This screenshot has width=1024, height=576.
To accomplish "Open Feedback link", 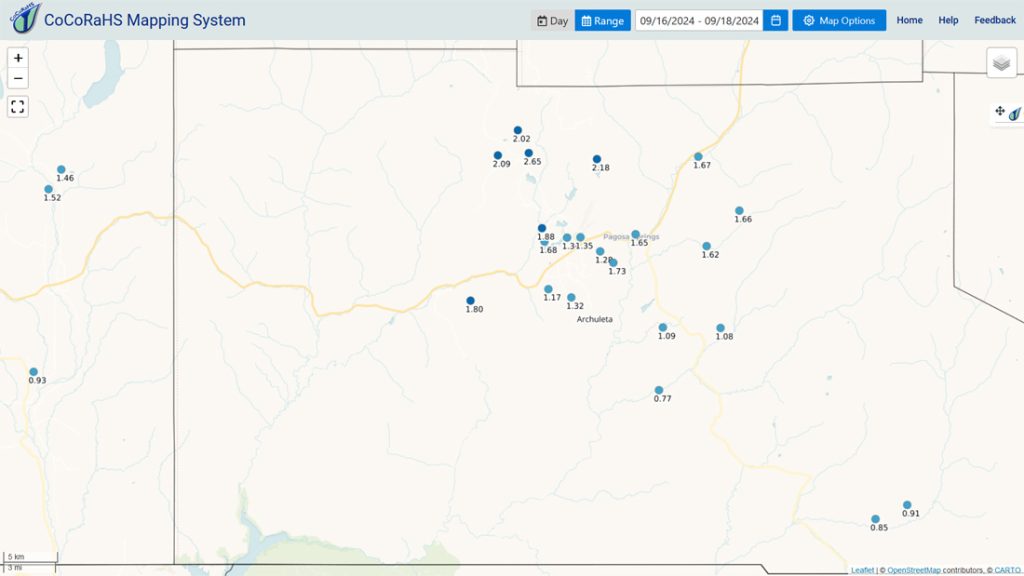I will [995, 20].
